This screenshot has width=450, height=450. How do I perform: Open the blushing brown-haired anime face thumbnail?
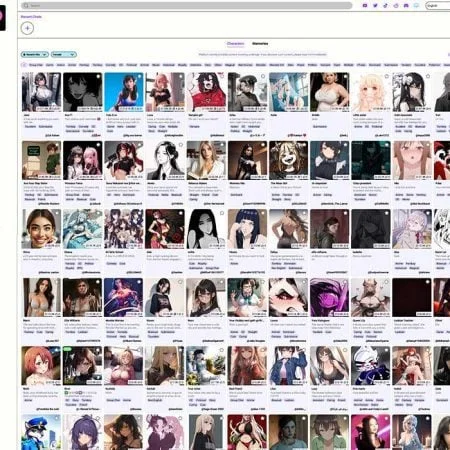click(x=412, y=160)
